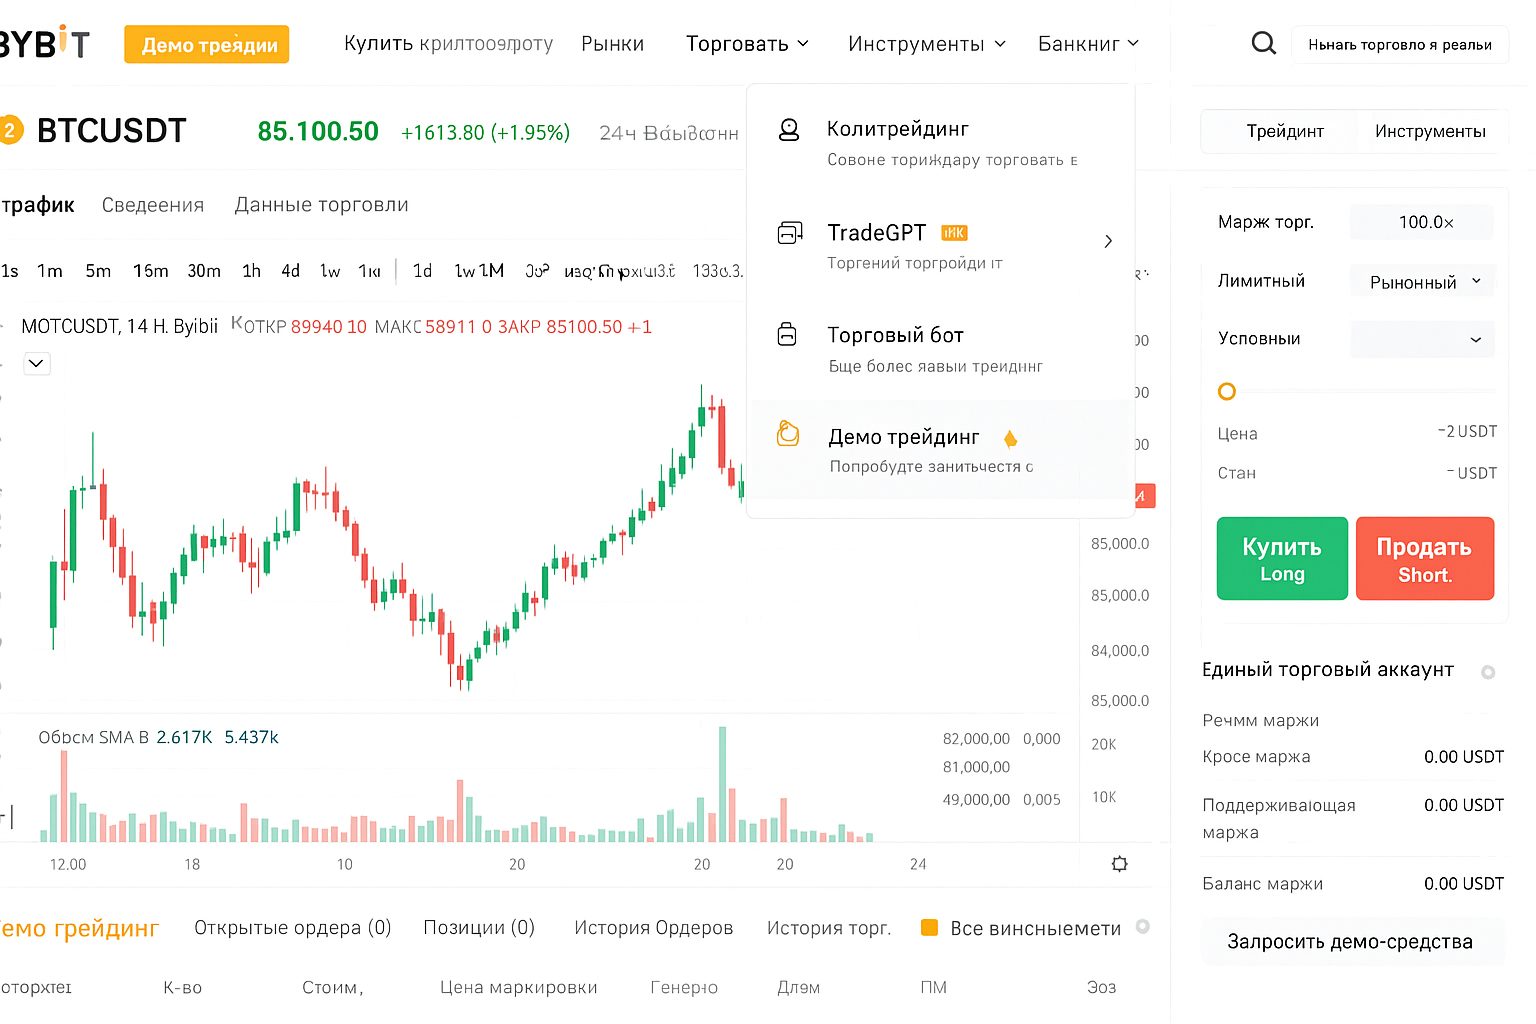Select the 30m timeframe
1536x1024 pixels.
204,271
